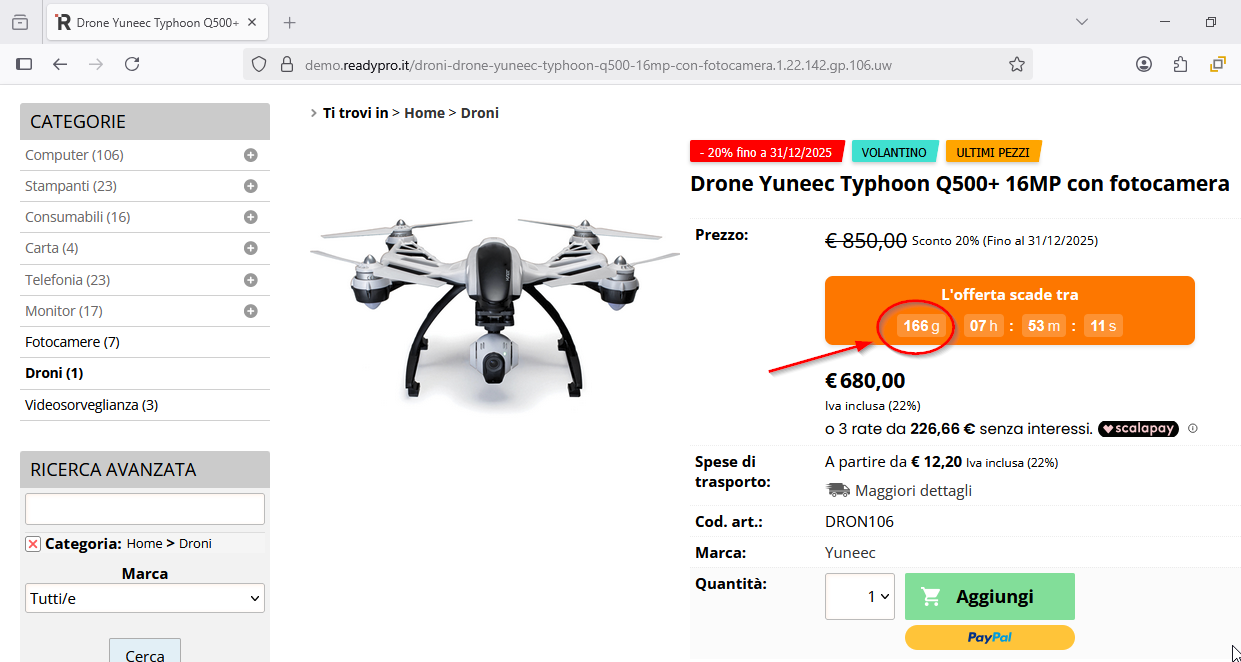Click the Aggiungi cart button

pos(989,596)
